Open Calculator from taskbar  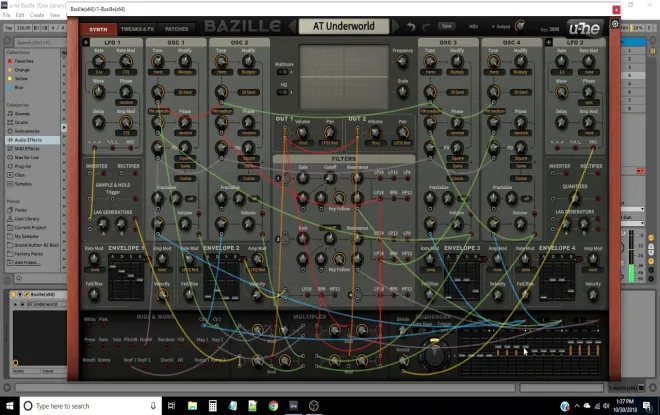(213, 406)
